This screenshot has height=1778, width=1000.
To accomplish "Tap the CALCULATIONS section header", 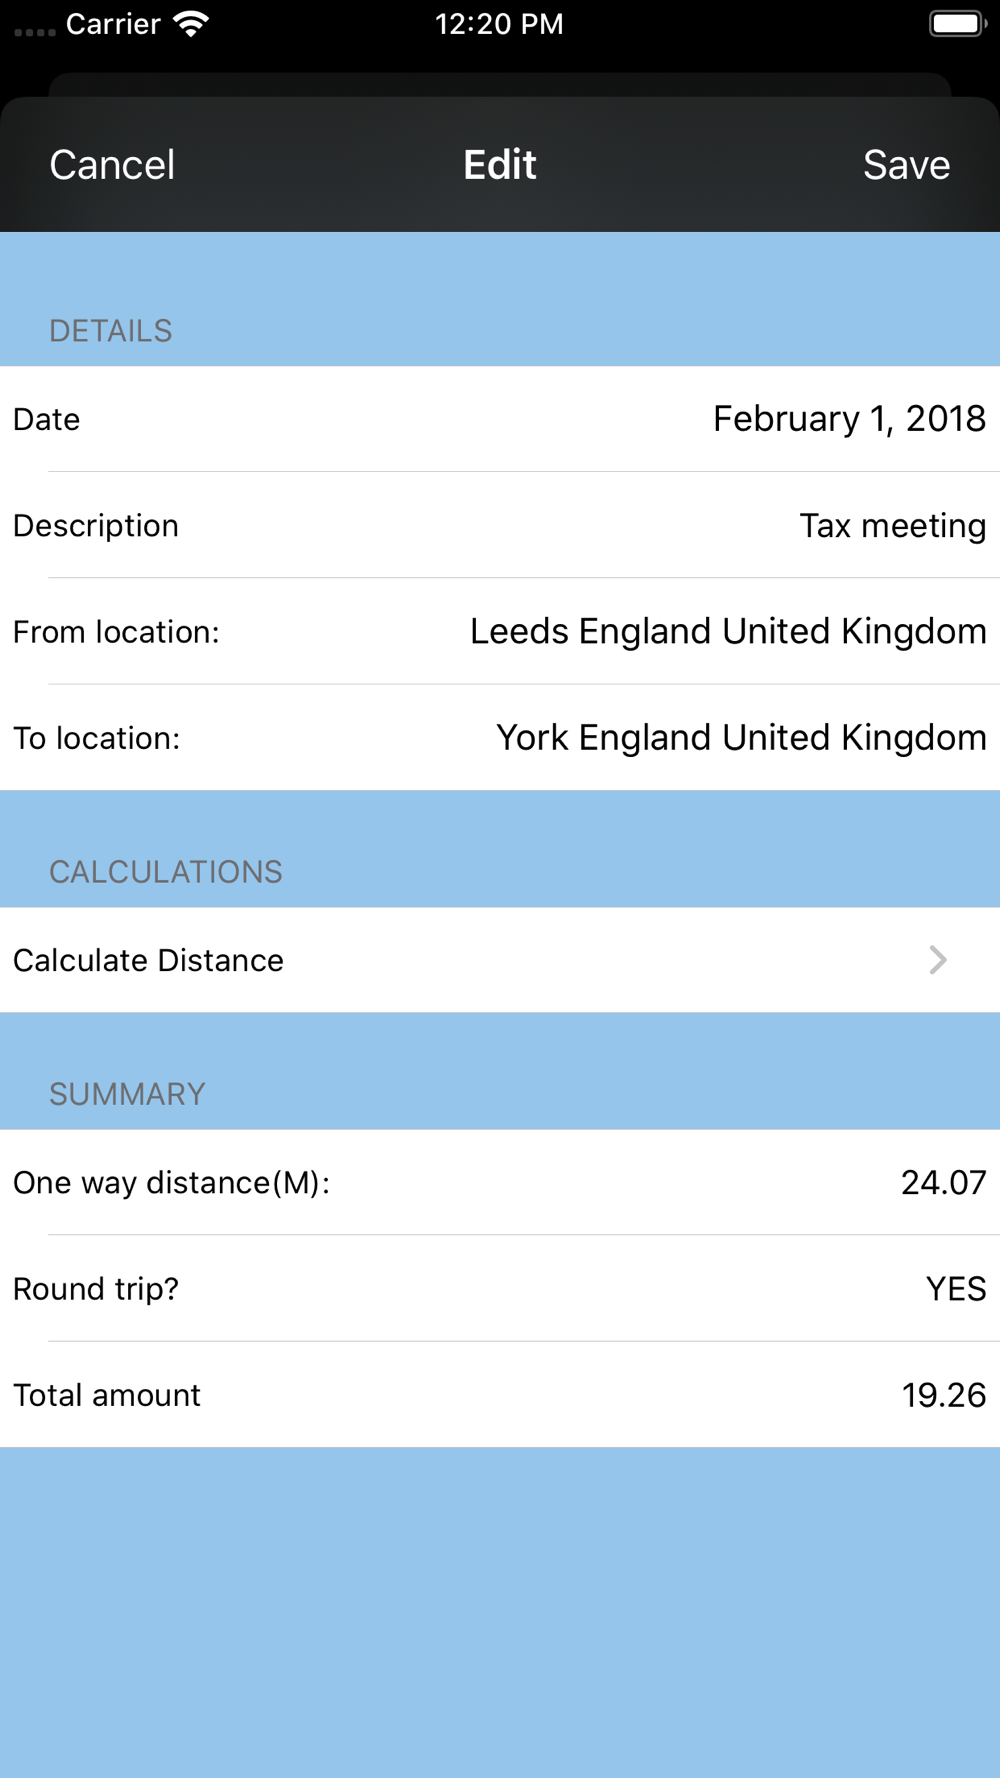I will [x=166, y=872].
